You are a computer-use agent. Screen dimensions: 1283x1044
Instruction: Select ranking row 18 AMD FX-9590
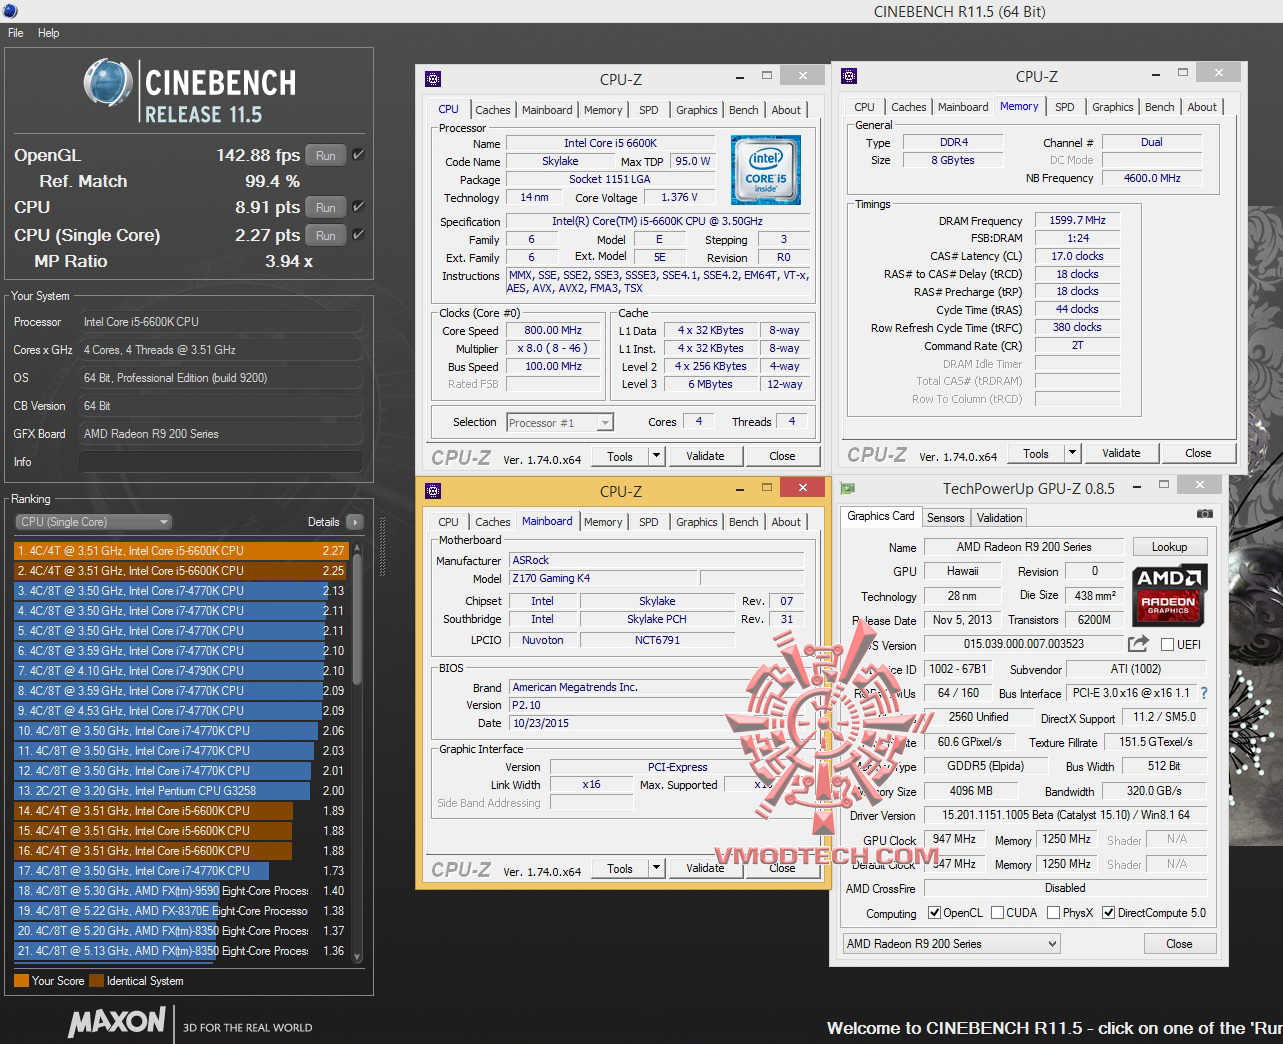(180, 891)
